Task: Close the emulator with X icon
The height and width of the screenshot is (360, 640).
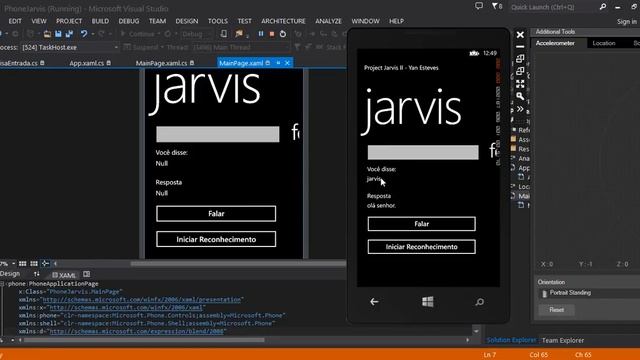Action: [520, 35]
